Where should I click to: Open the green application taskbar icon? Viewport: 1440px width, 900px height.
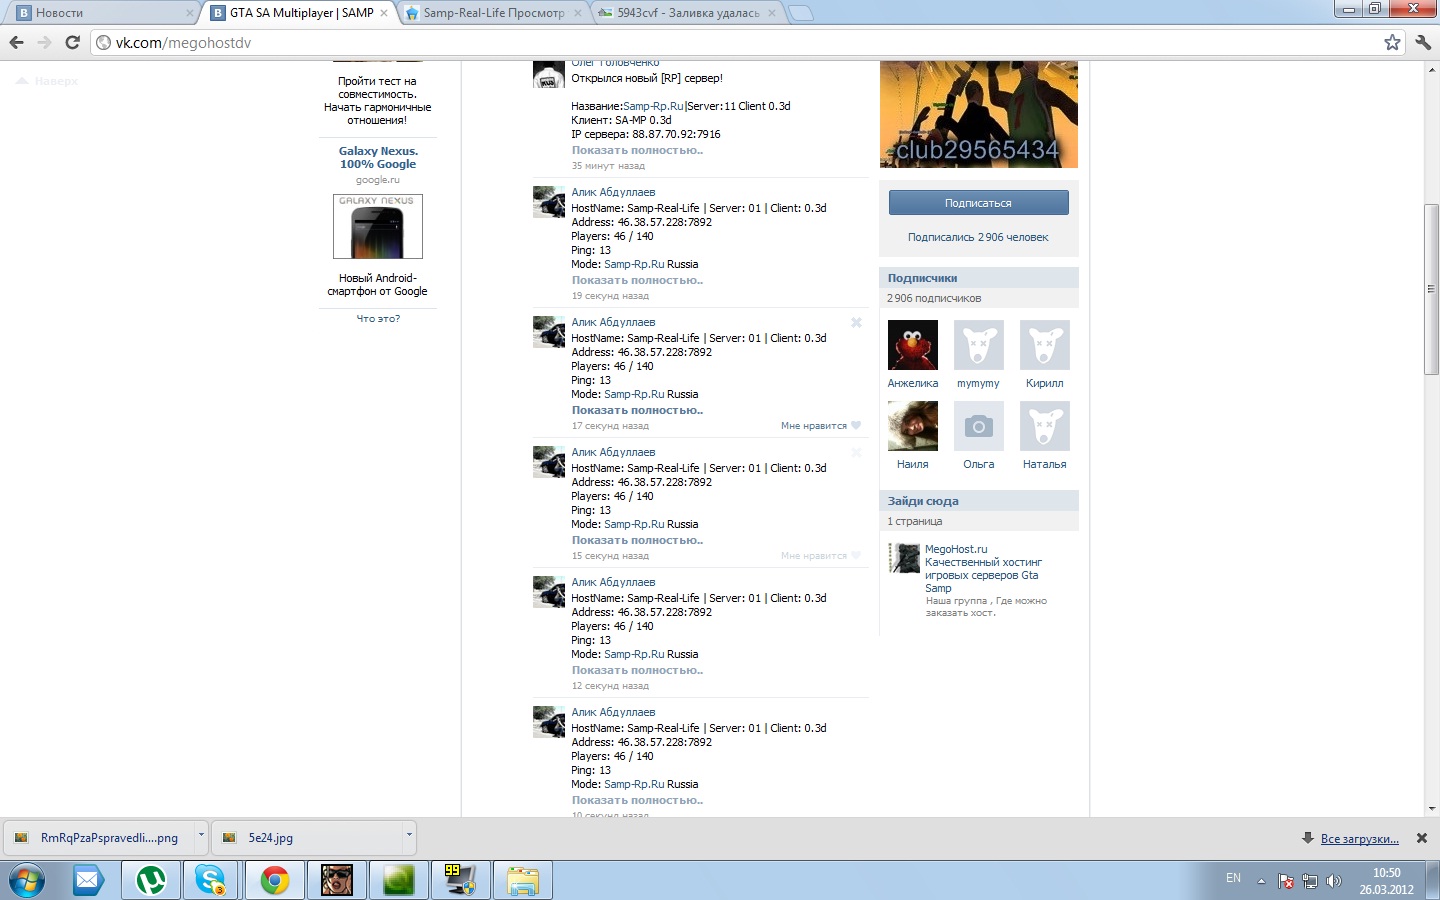click(399, 881)
